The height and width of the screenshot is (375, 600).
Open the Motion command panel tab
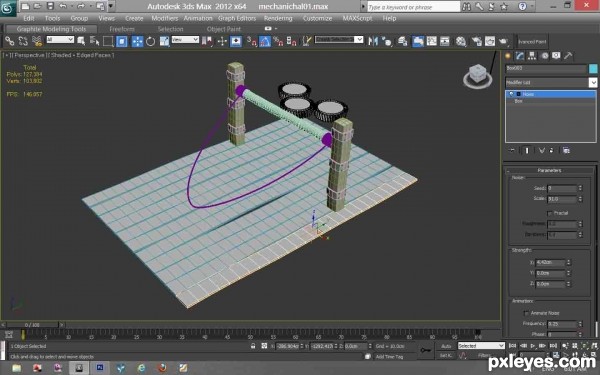click(544, 56)
